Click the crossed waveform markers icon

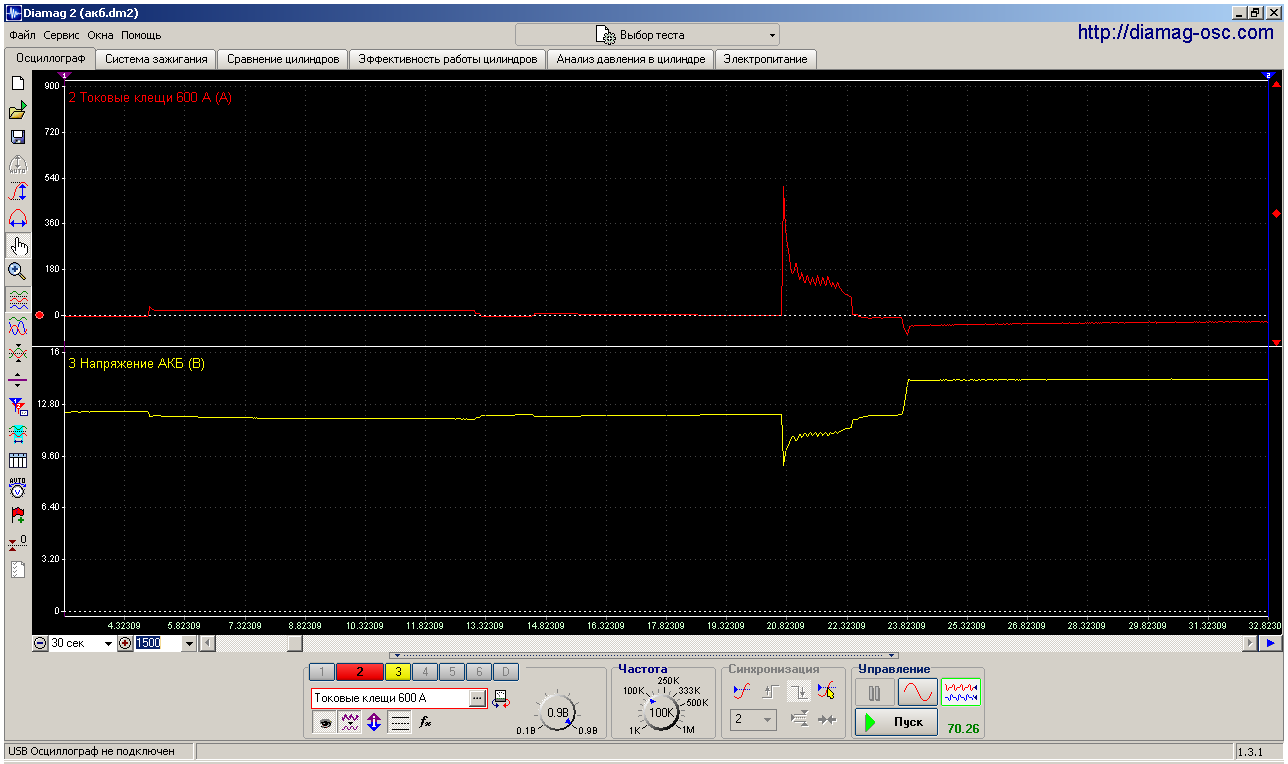(18, 353)
